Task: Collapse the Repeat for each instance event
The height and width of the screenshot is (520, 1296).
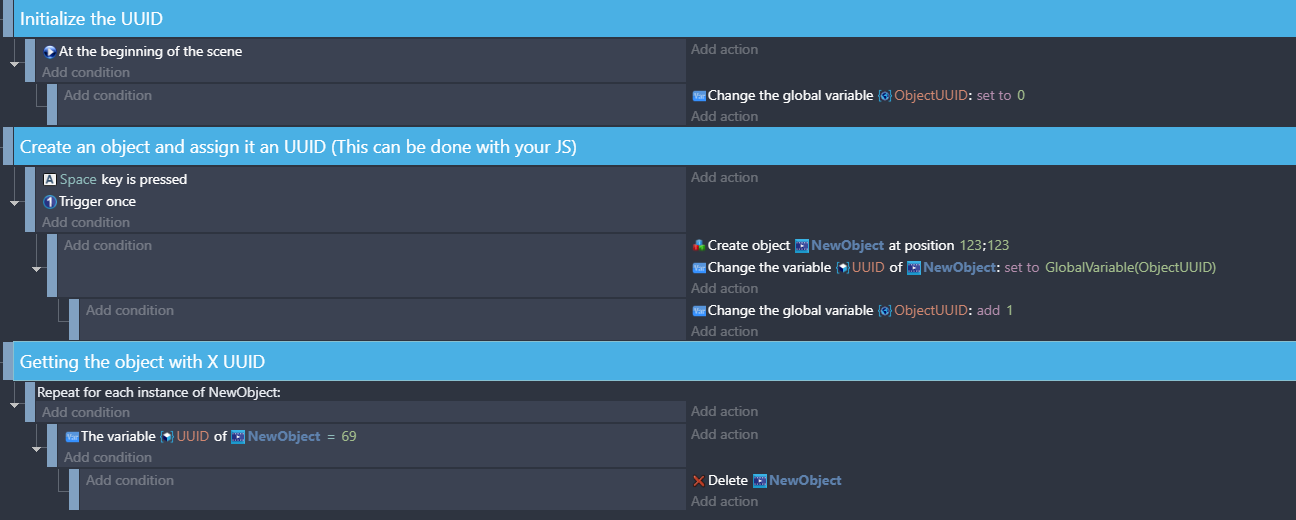Action: coord(14,404)
